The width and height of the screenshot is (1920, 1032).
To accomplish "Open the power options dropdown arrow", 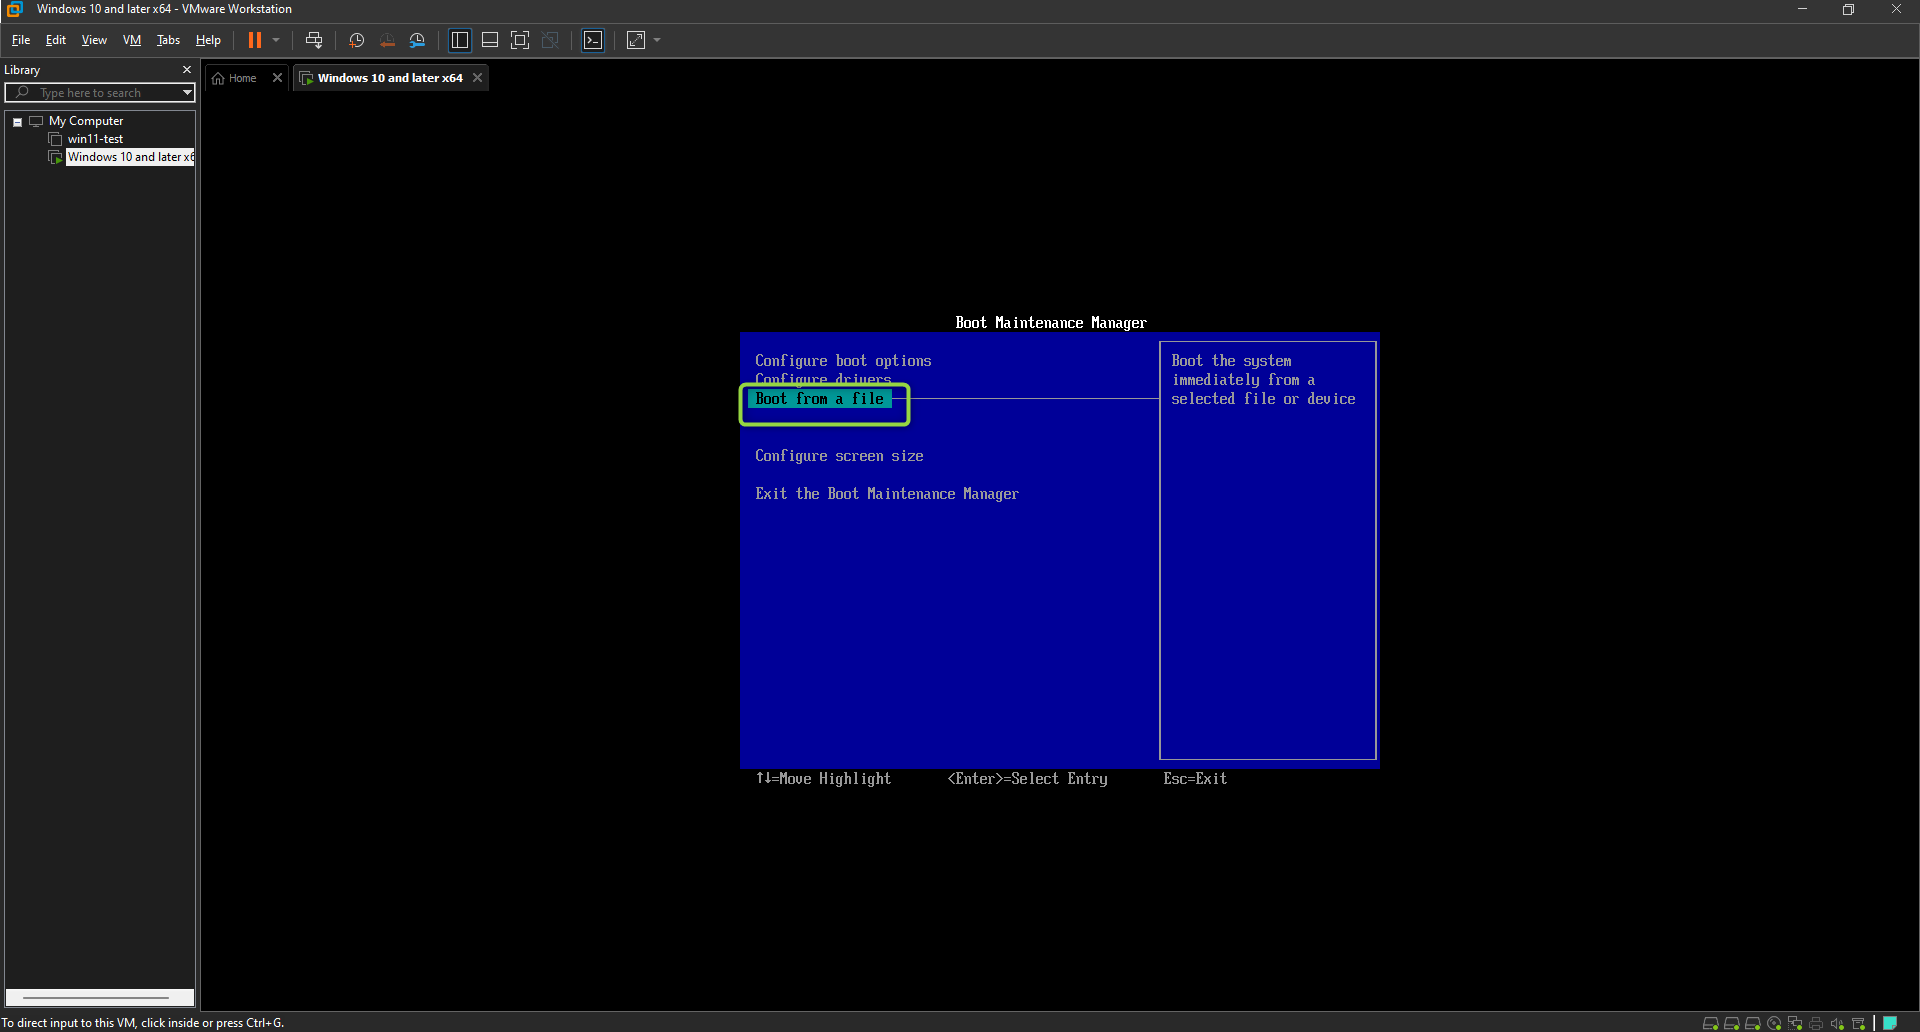I will point(276,40).
